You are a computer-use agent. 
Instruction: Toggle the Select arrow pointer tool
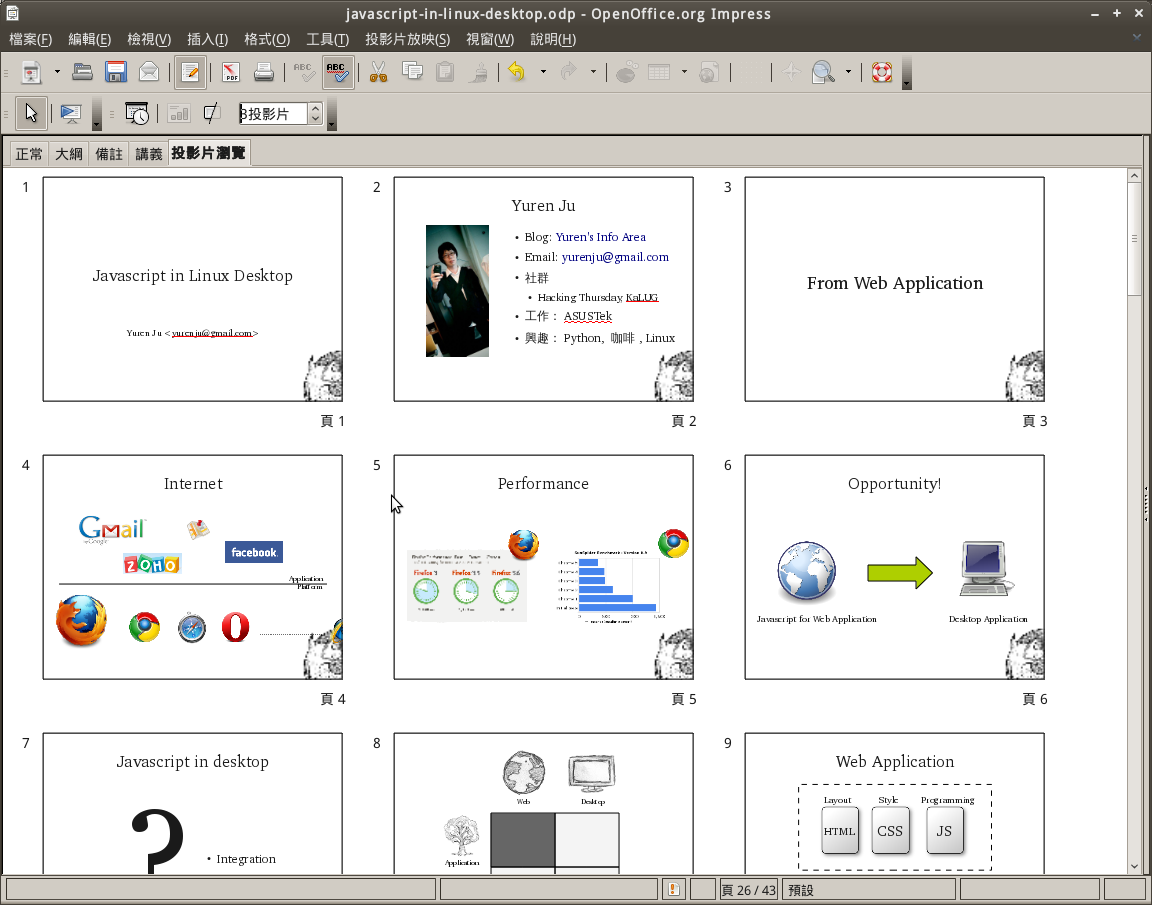[31, 113]
